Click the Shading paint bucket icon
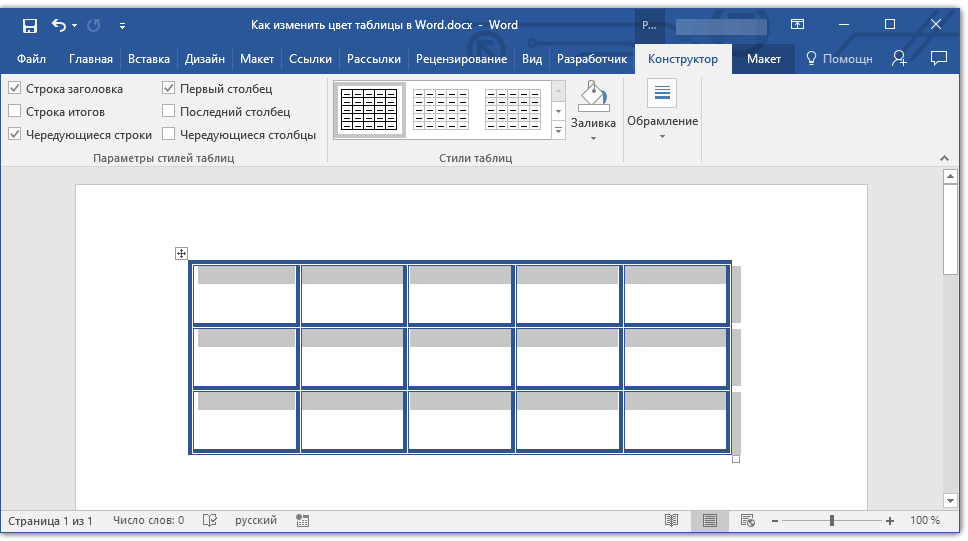968x541 pixels. 592,97
